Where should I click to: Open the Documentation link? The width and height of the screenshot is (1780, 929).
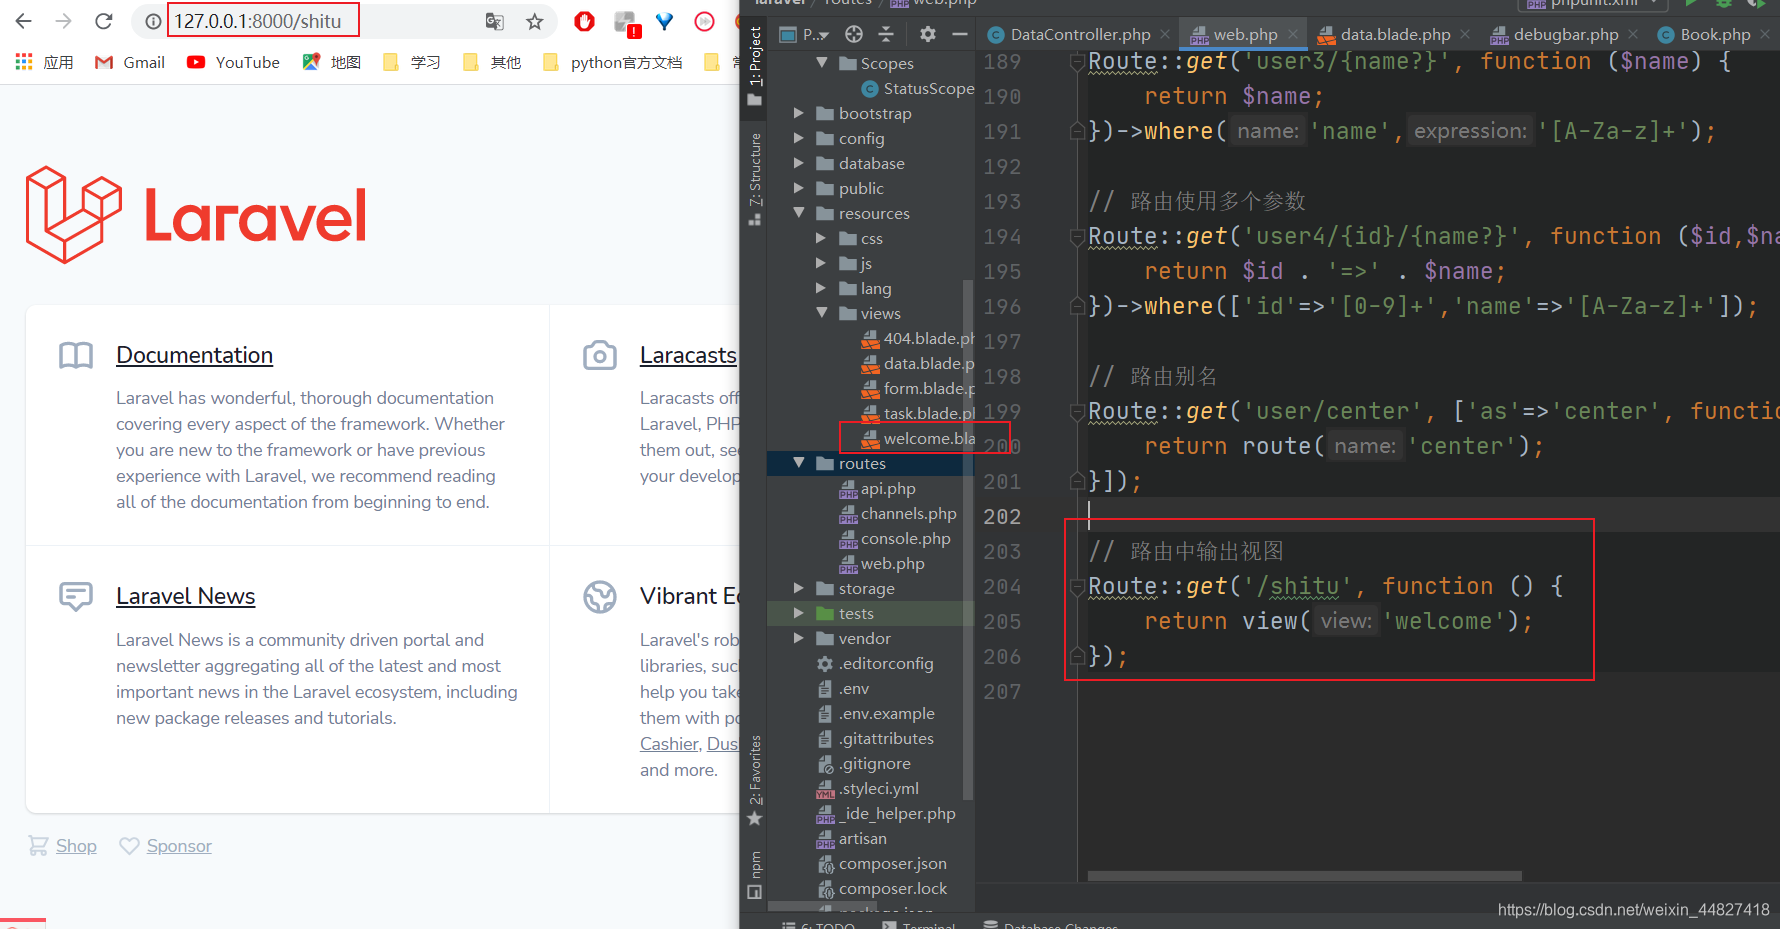194,355
